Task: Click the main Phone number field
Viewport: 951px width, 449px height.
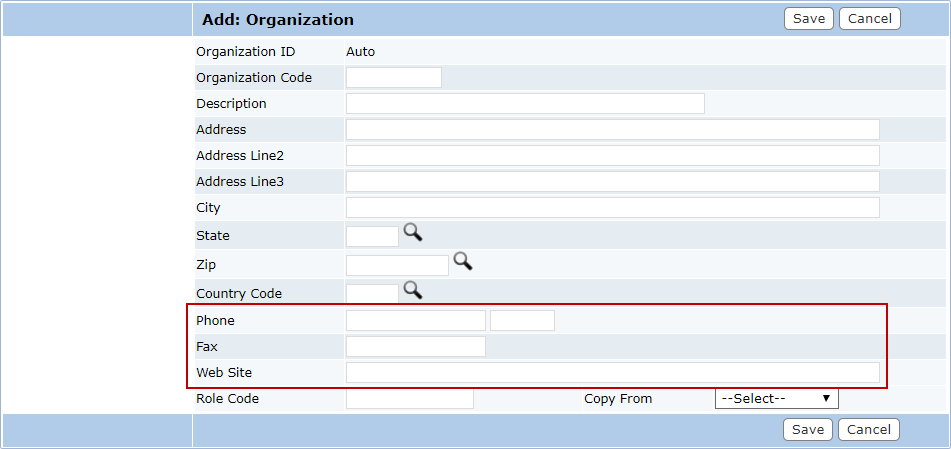Action: [x=416, y=320]
